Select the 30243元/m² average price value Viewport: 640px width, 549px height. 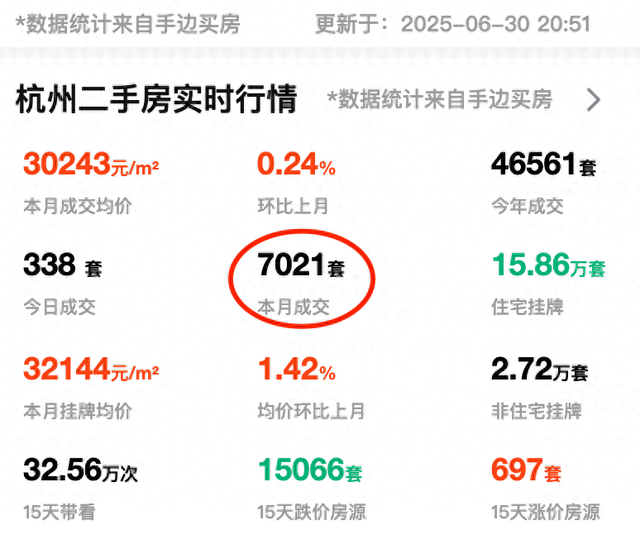pyautogui.click(x=91, y=164)
